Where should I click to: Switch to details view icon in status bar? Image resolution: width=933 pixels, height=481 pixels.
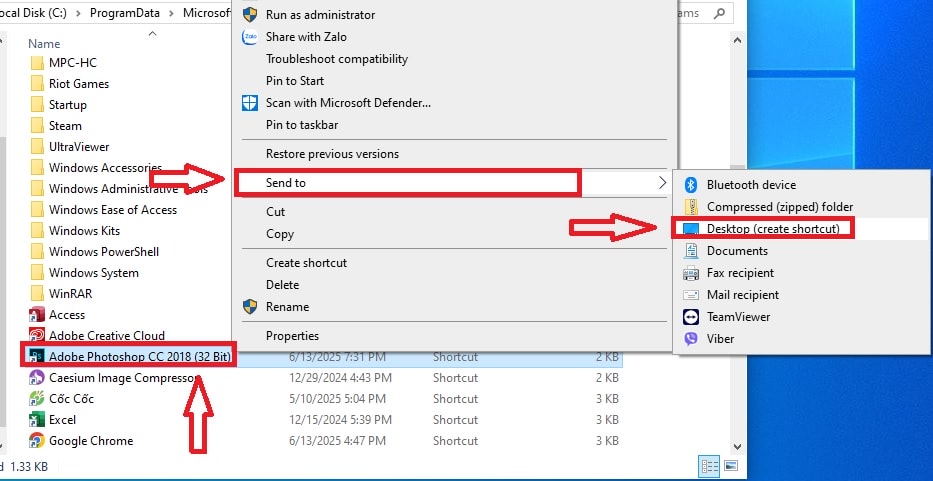tap(710, 466)
